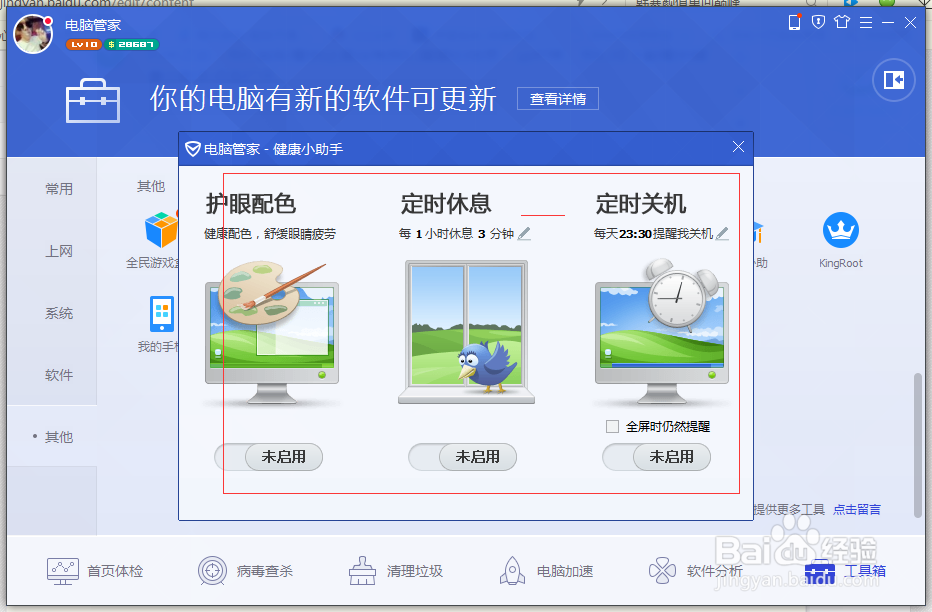Click the user avatar picture
932x612 pixels.
click(33, 34)
